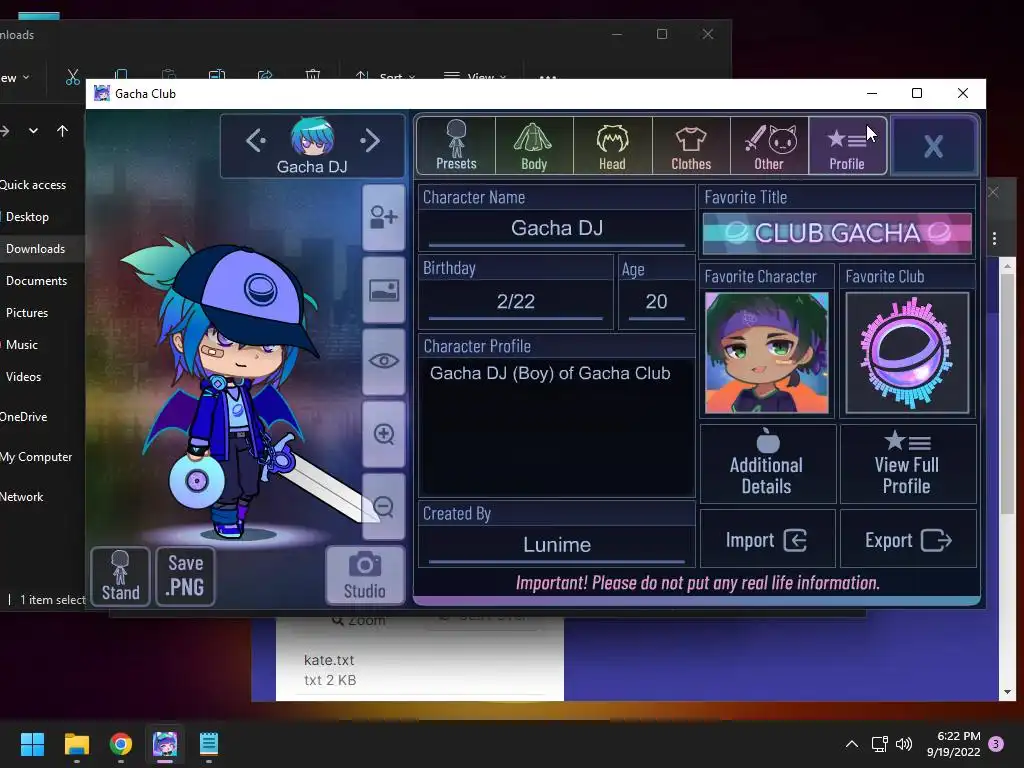Open Music in File Explorer sidebar
Viewport: 1024px width, 768px height.
[22, 345]
